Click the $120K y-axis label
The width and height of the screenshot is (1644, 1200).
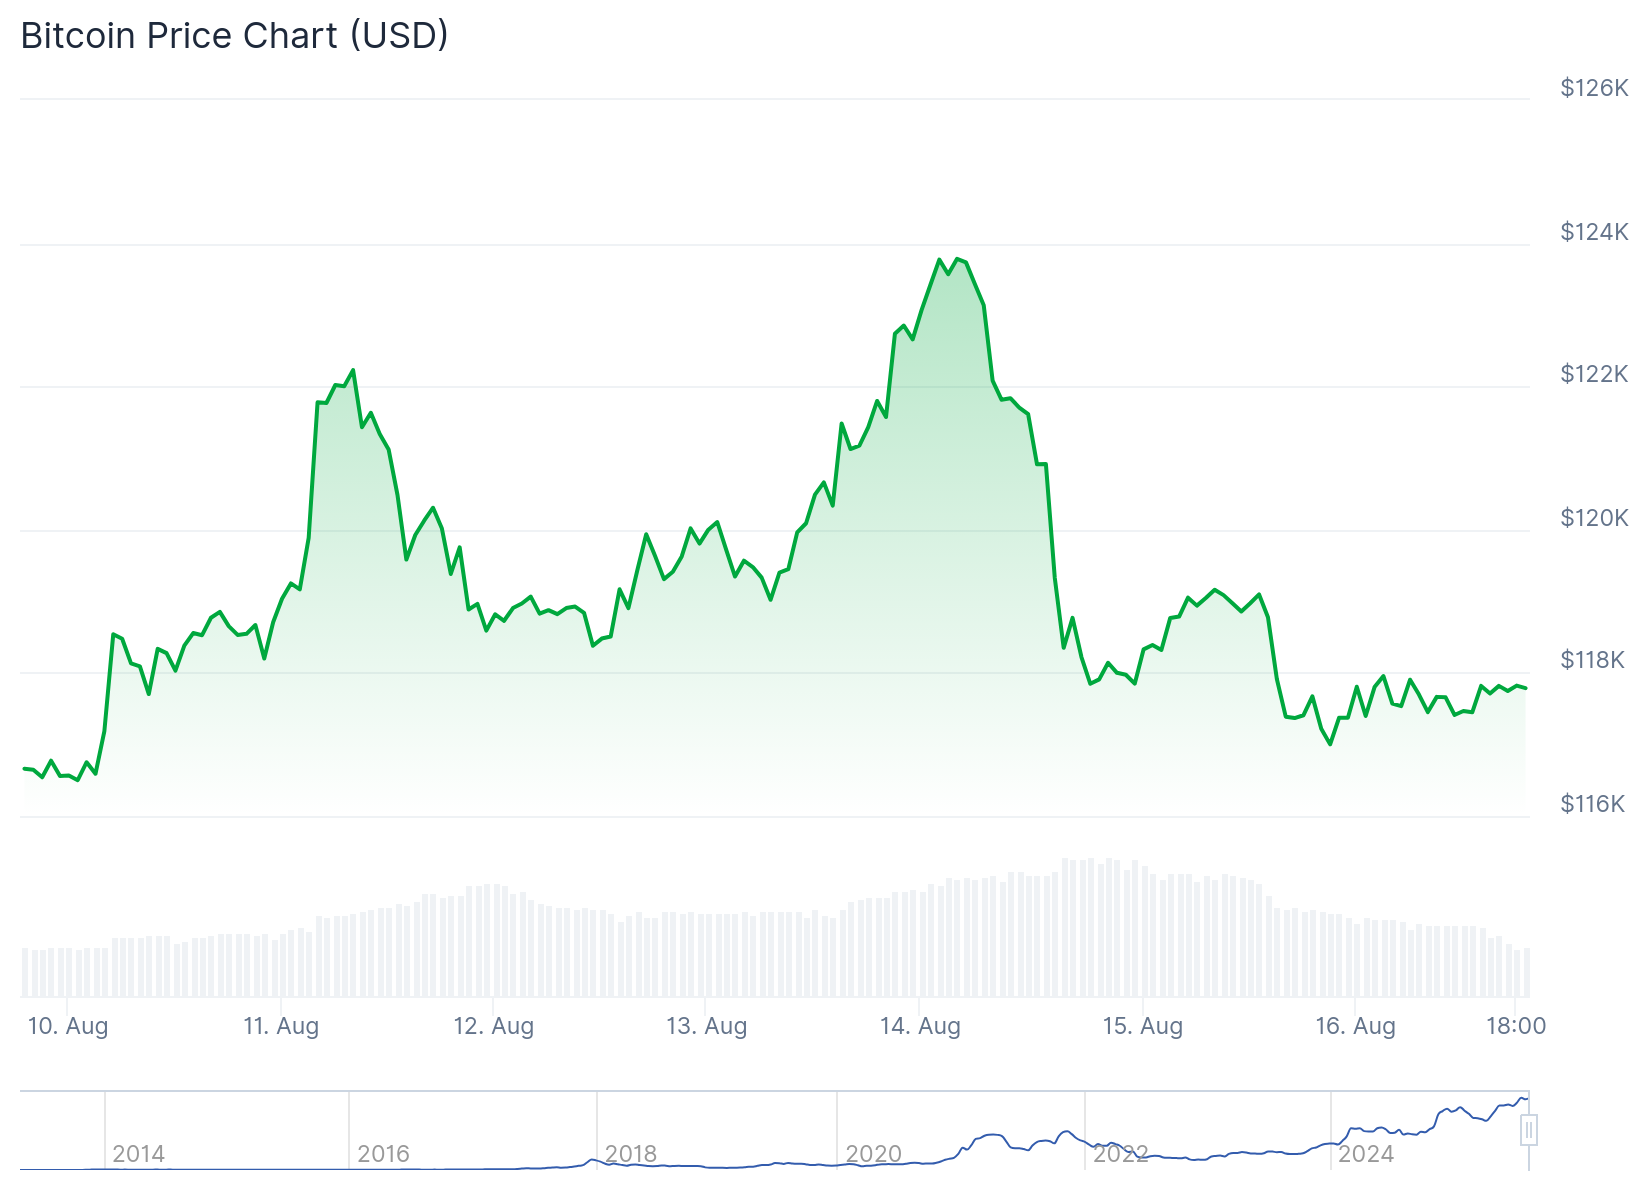pos(1594,518)
